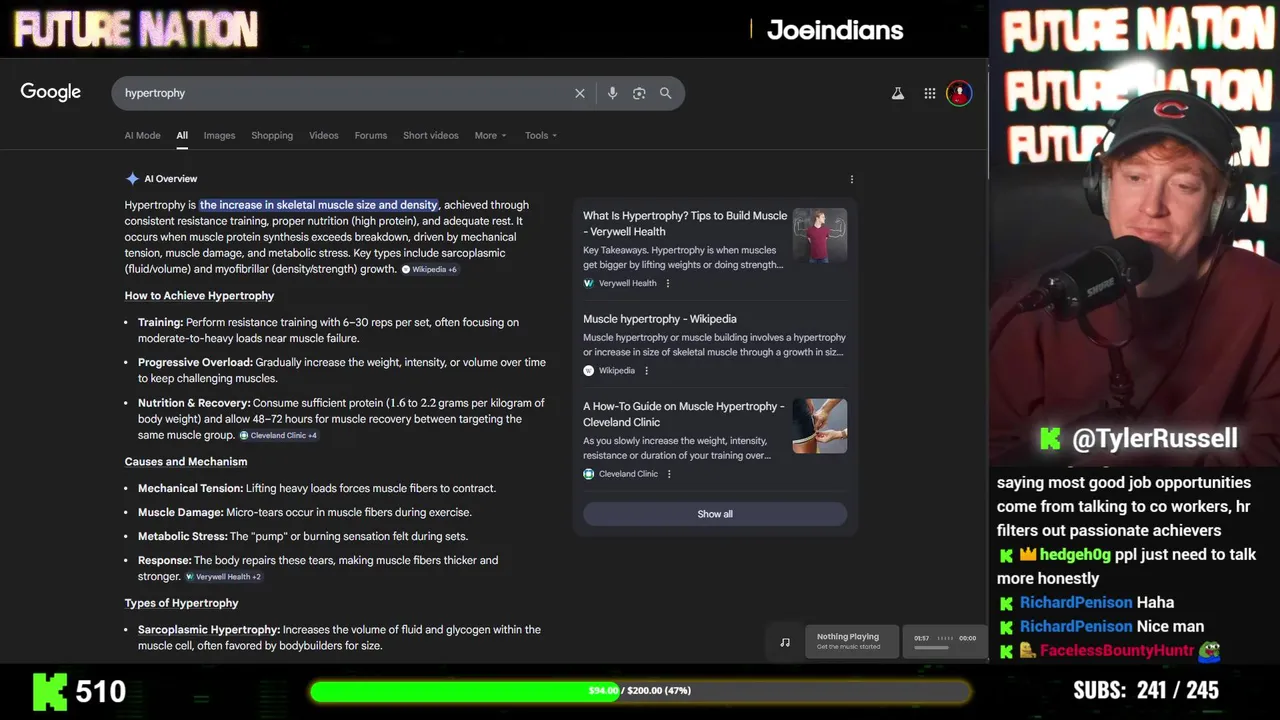Switch to Short videos tab
This screenshot has width=1280, height=720.
(x=430, y=135)
